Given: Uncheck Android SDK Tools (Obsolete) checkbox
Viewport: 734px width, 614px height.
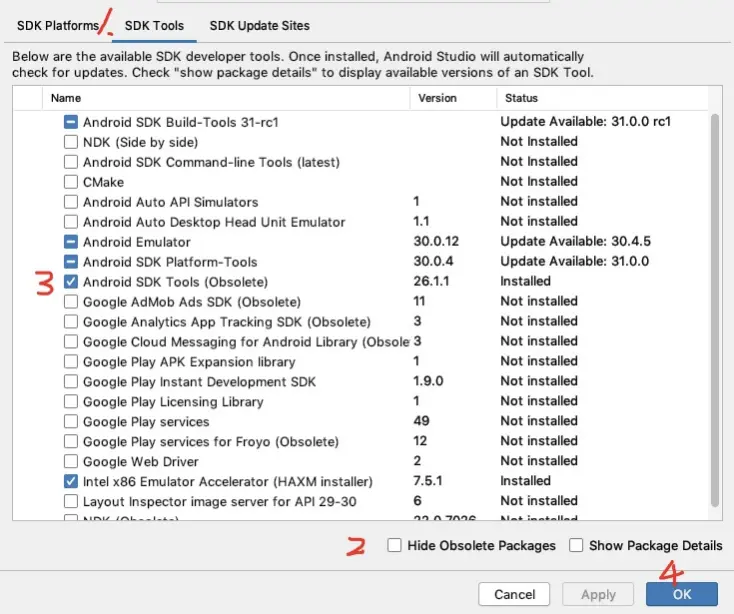Looking at the screenshot, I should pyautogui.click(x=71, y=282).
